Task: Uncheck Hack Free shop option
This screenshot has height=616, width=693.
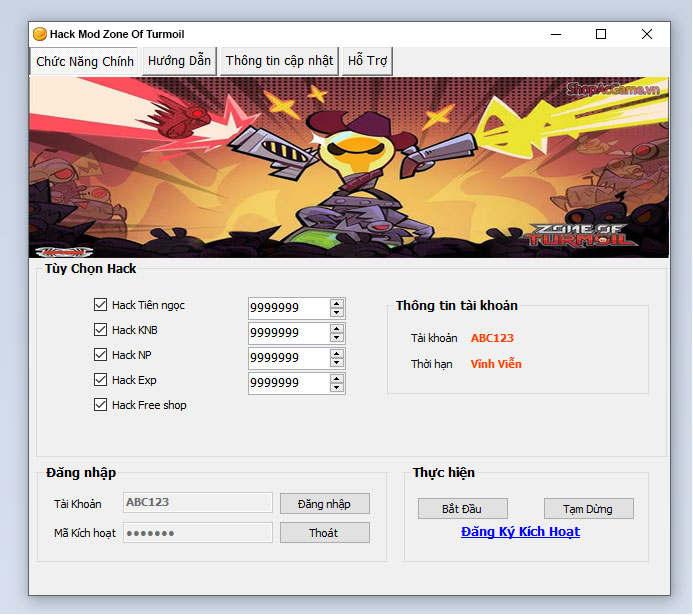Action: click(100, 405)
